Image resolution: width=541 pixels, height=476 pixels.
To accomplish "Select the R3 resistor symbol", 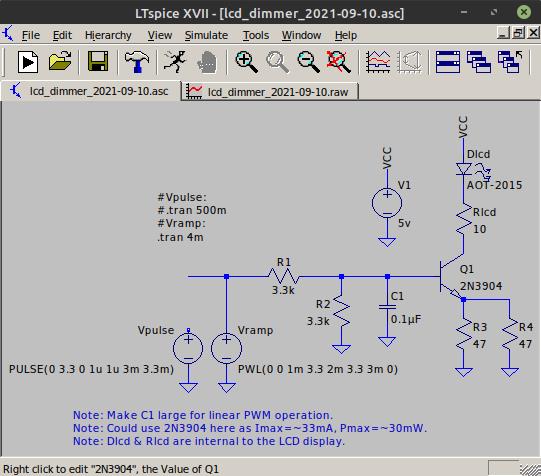I will [463, 335].
